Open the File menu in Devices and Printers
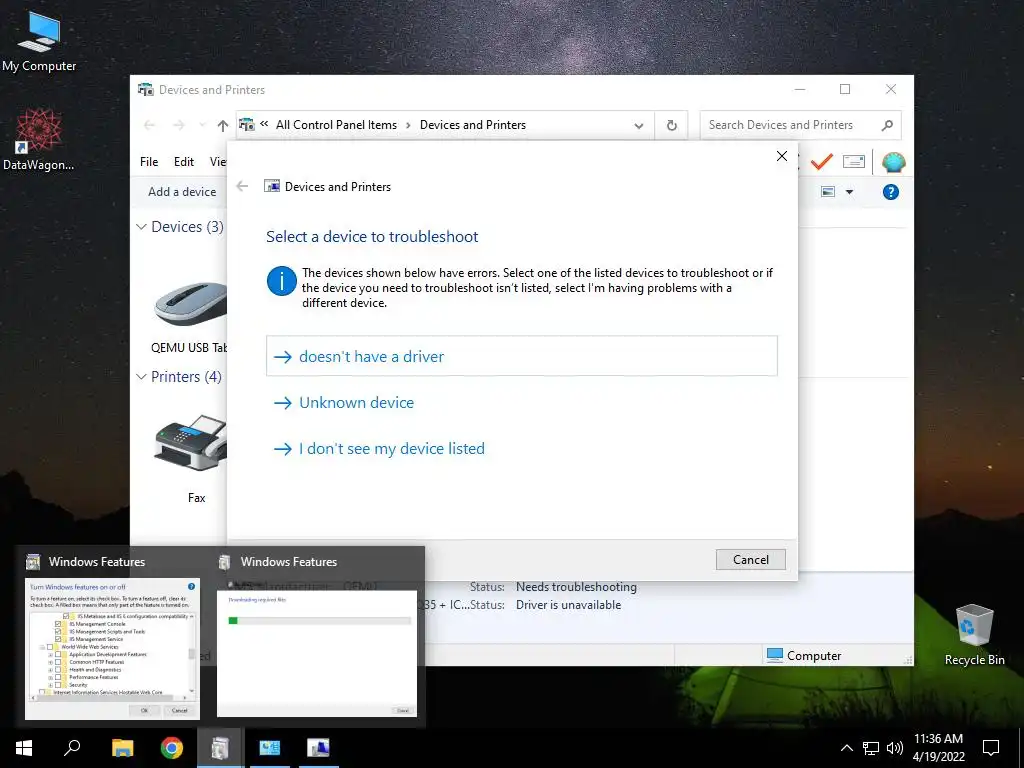 (149, 161)
